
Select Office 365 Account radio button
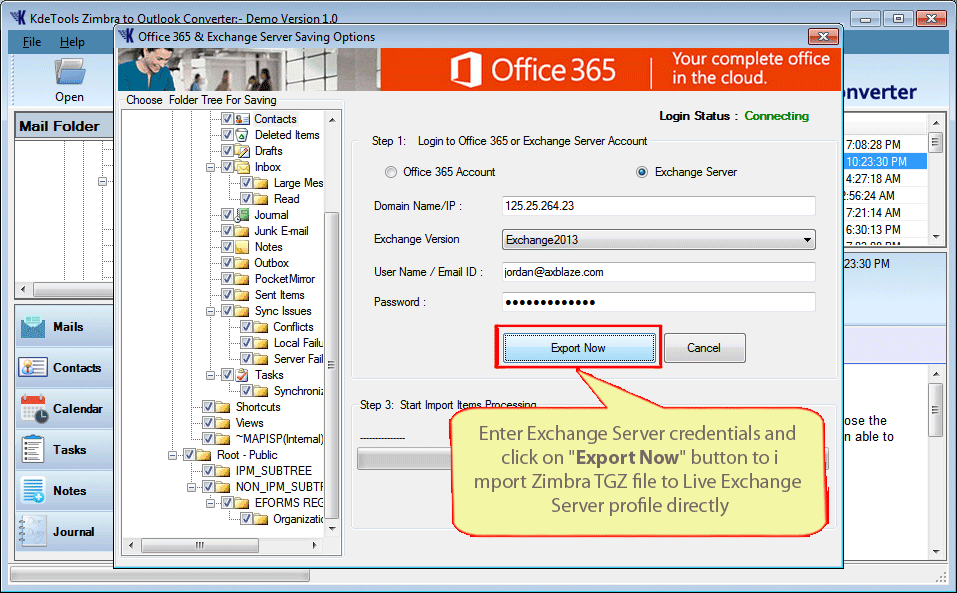(x=391, y=172)
